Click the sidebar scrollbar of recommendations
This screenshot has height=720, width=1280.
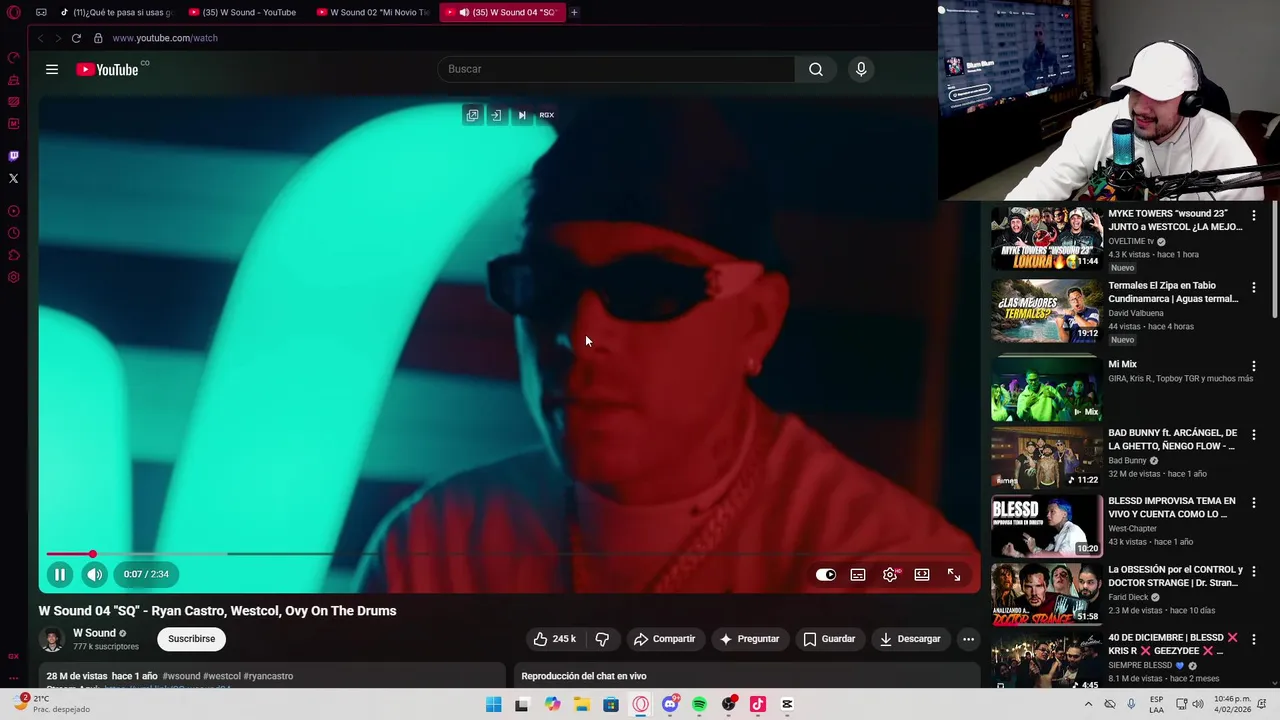click(1275, 260)
